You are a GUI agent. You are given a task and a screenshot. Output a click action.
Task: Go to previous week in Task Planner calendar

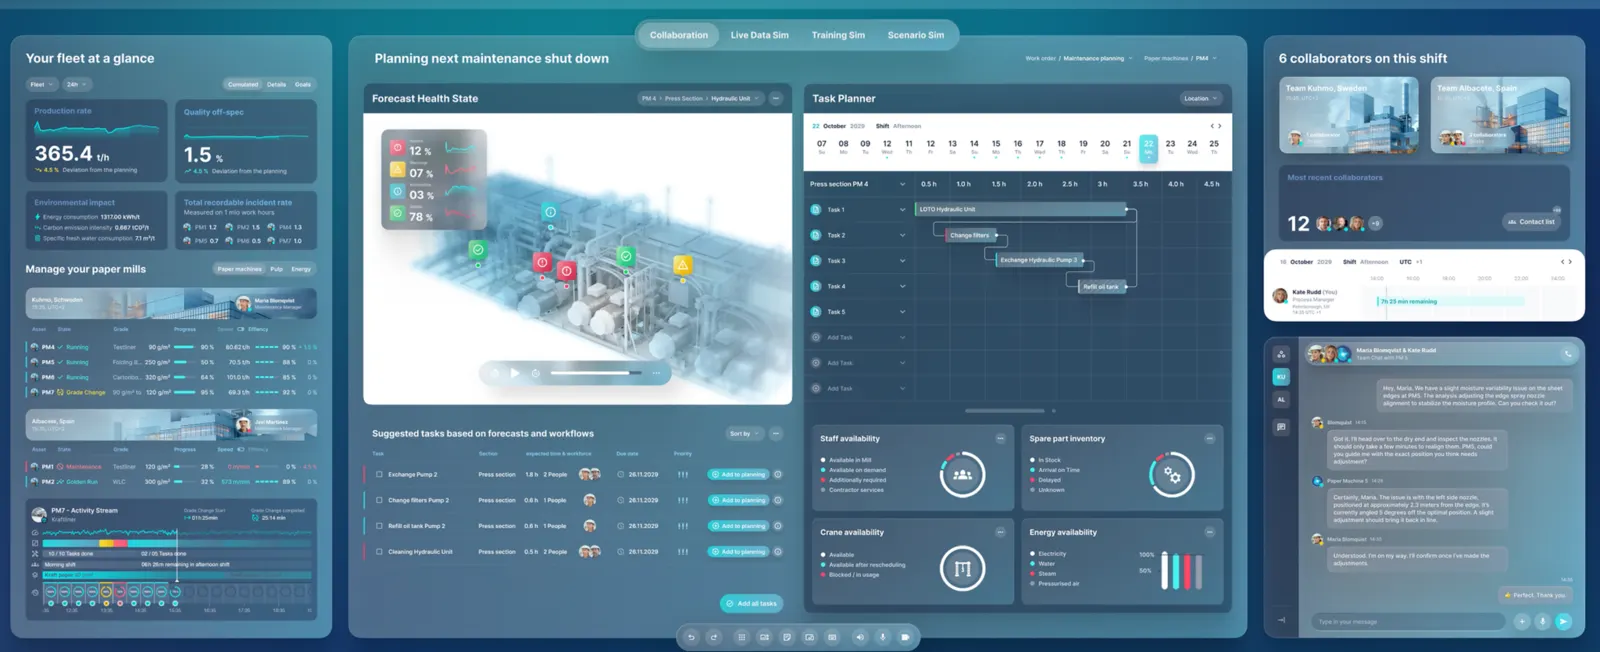click(x=1212, y=126)
